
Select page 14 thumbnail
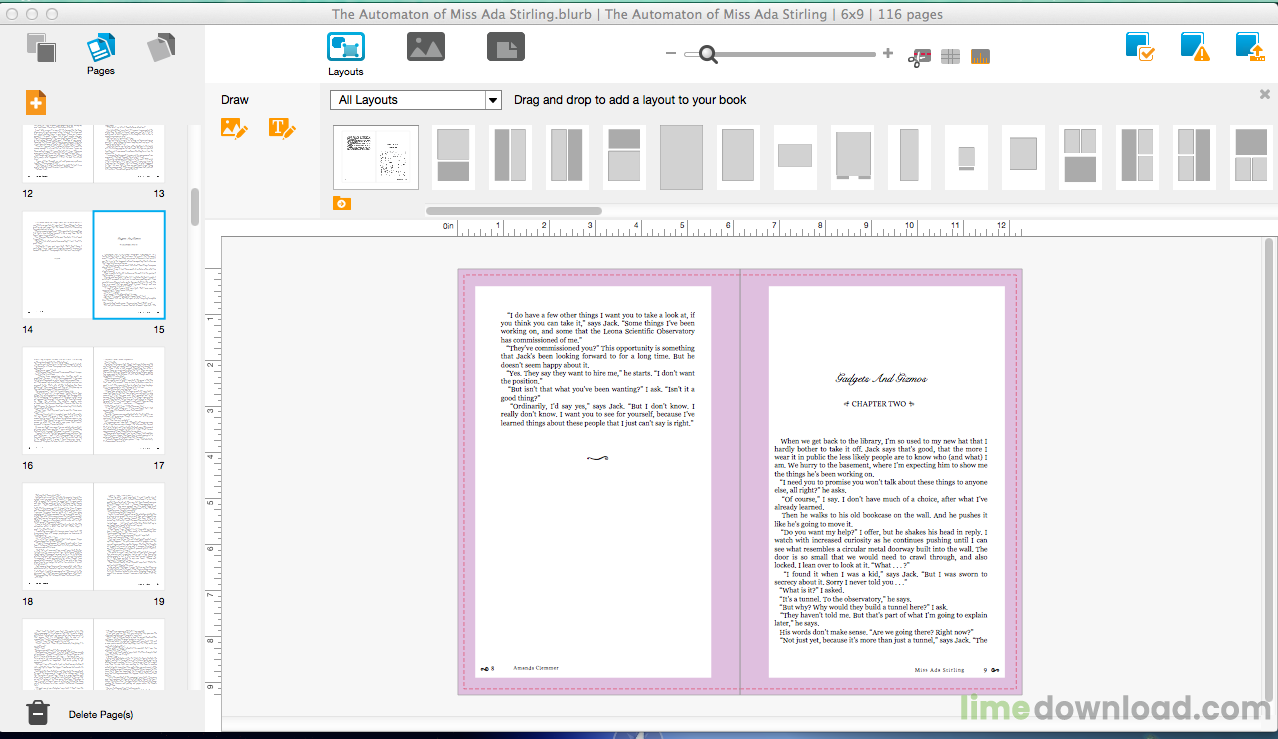58,265
